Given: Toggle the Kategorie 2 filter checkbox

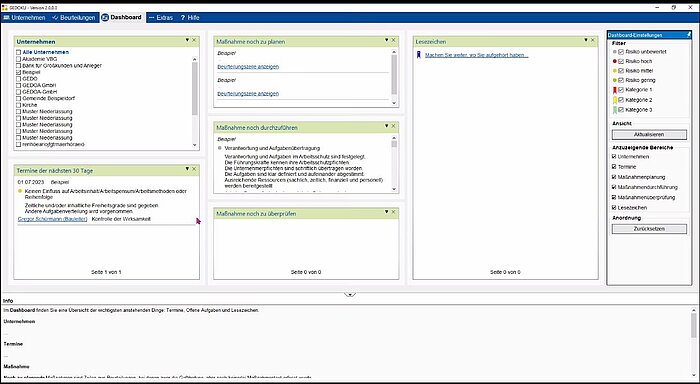Looking at the screenshot, I should pos(621,100).
